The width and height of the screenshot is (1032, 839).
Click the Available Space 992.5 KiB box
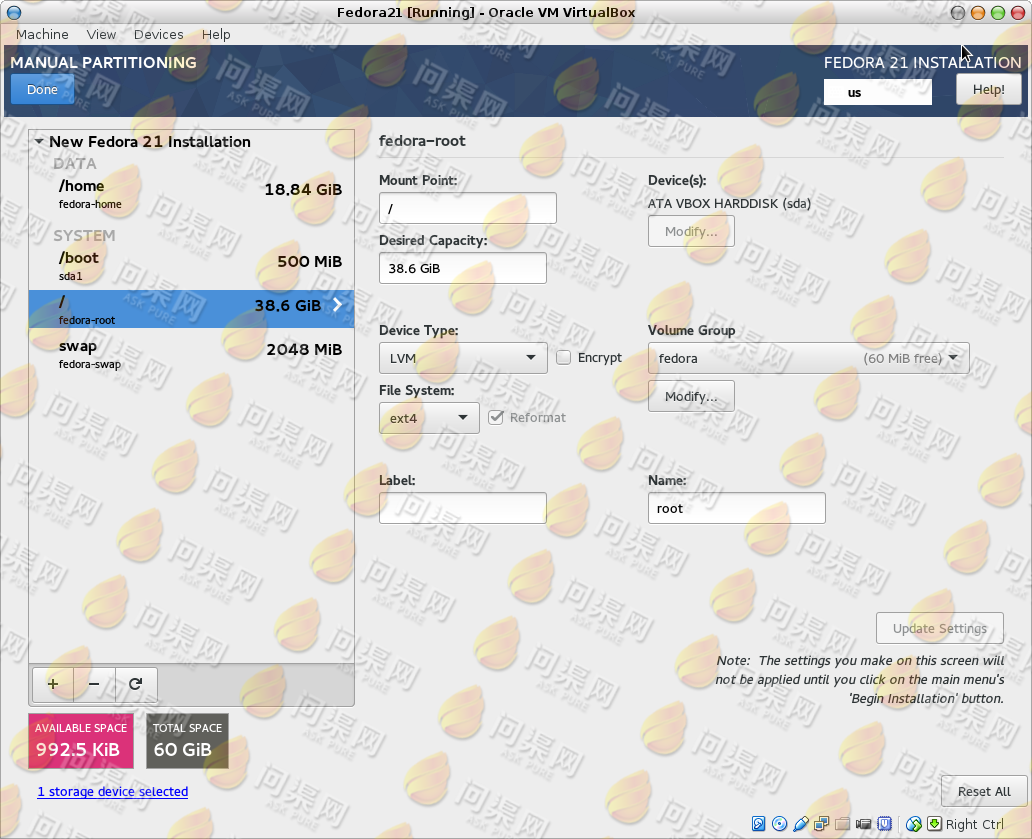click(81, 741)
